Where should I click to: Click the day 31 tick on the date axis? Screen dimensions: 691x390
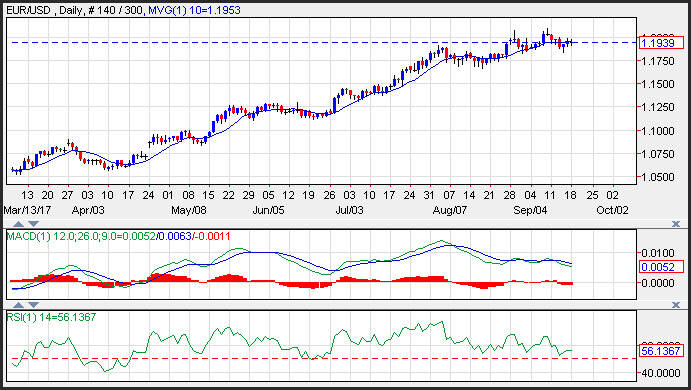[x=430, y=195]
